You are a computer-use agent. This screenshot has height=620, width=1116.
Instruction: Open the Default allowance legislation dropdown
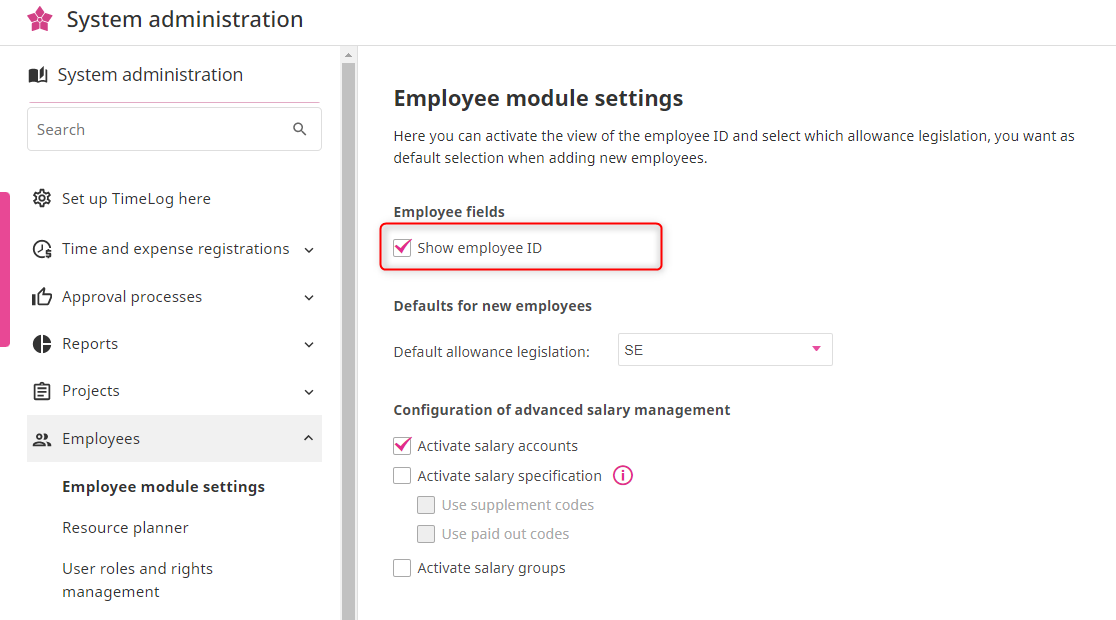click(x=725, y=350)
